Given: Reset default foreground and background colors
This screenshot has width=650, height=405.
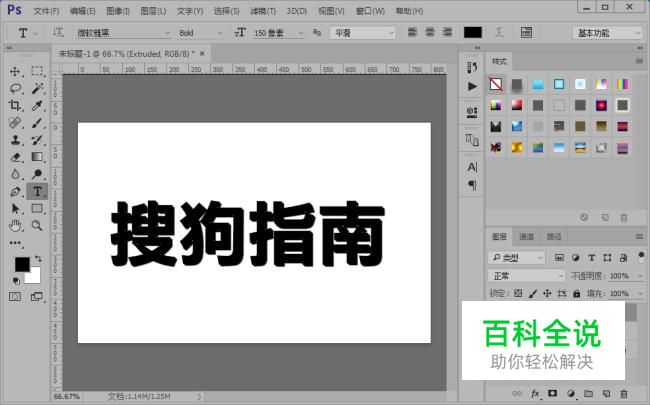Looking at the screenshot, I should [16, 281].
